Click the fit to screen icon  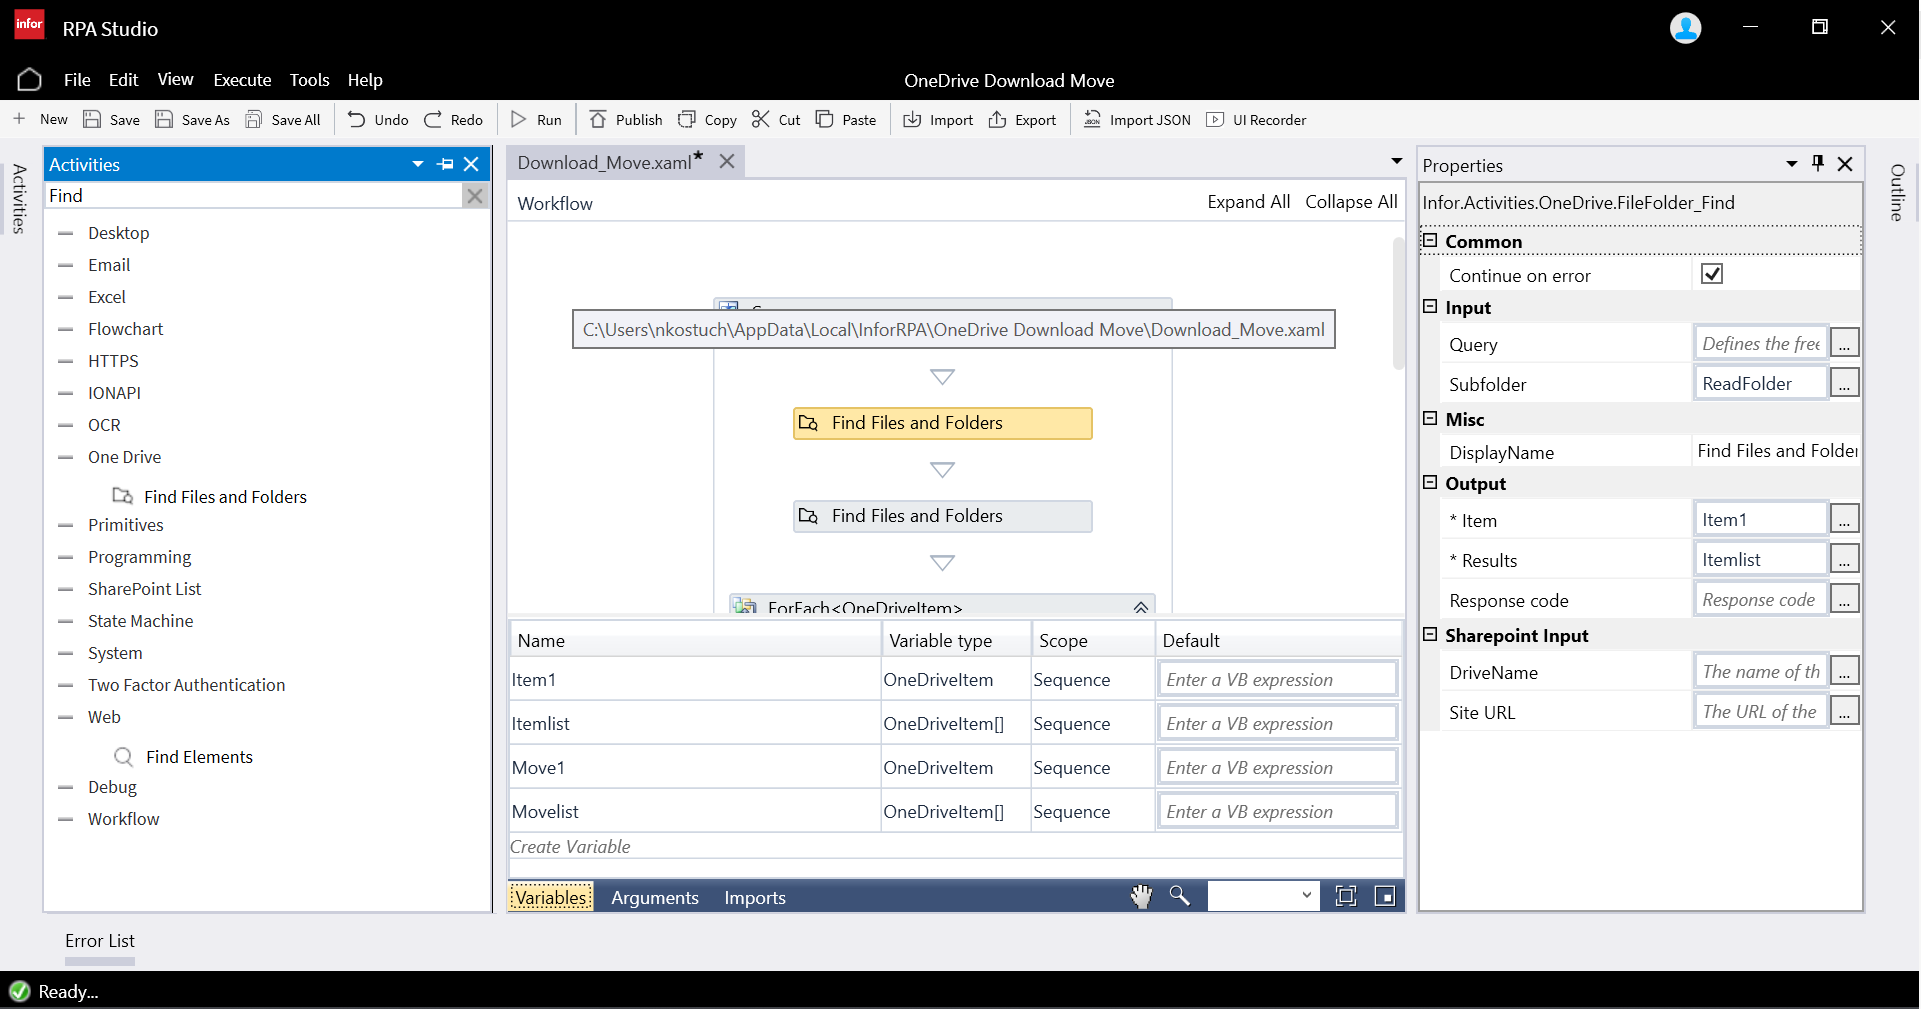coord(1346,897)
